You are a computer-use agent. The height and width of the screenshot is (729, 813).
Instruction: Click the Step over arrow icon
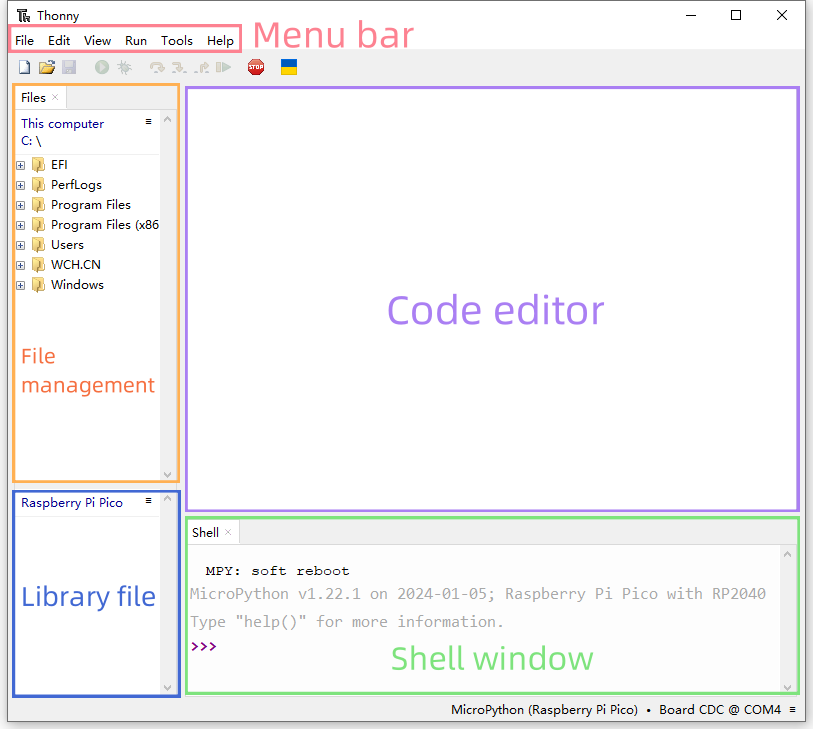pyautogui.click(x=157, y=67)
